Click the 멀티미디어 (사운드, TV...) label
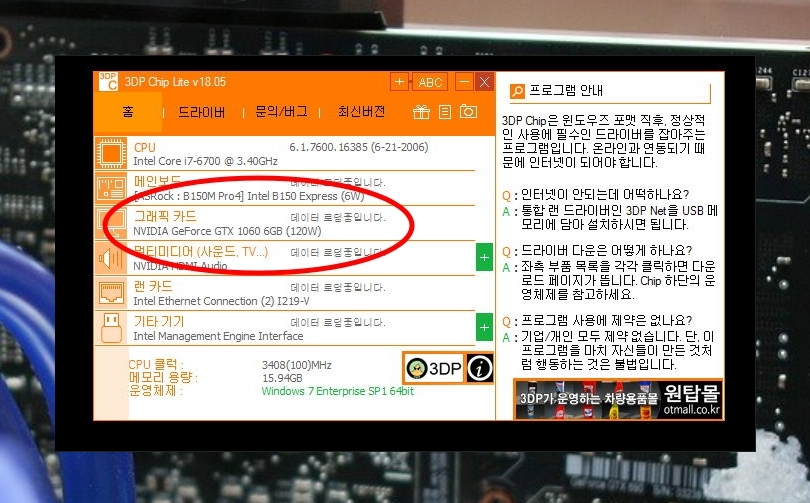Image resolution: width=810 pixels, height=503 pixels. pos(200,251)
